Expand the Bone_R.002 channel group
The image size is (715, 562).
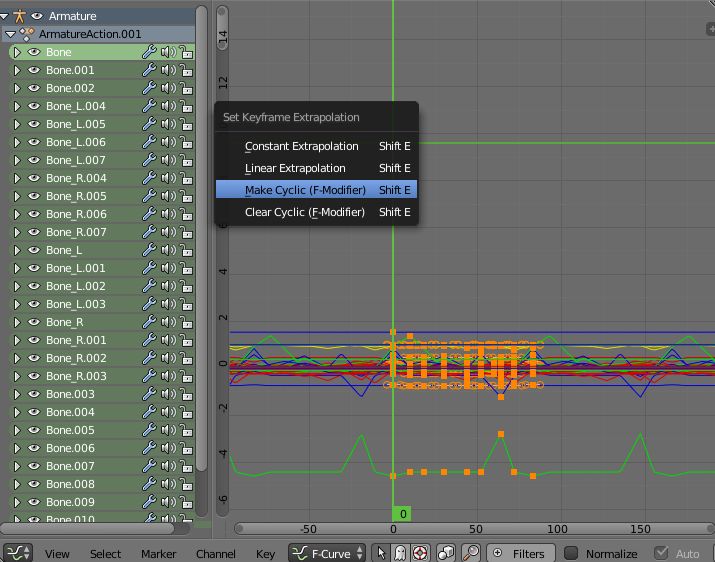17,358
